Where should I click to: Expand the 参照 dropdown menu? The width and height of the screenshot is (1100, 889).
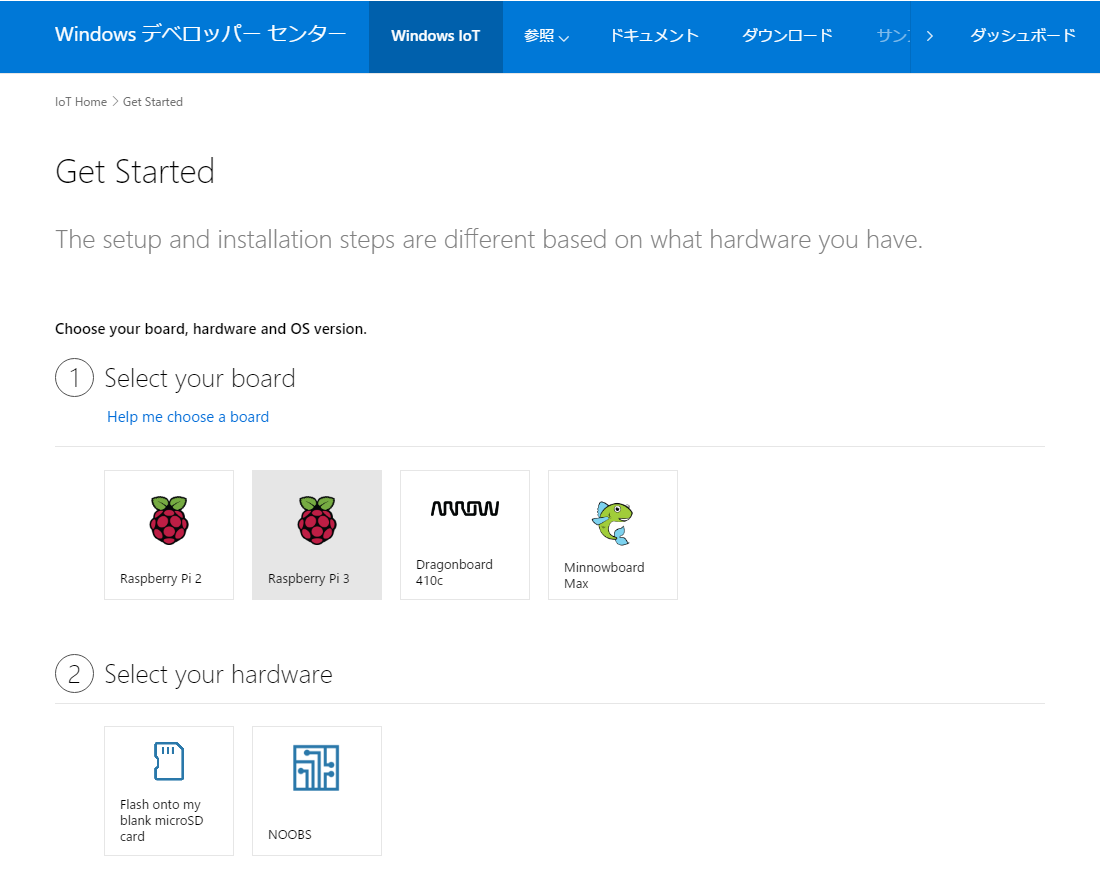[546, 36]
